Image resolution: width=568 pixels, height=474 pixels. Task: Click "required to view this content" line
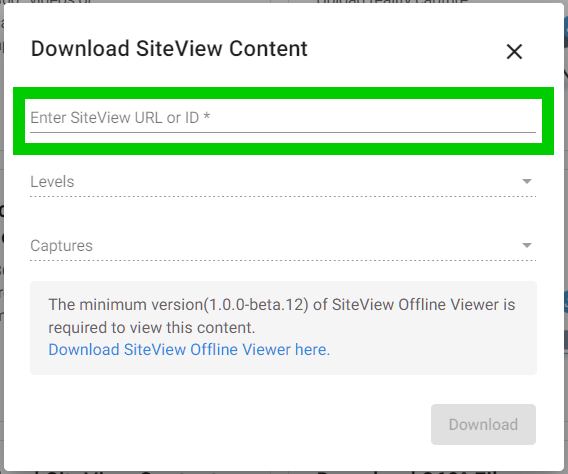click(x=152, y=328)
